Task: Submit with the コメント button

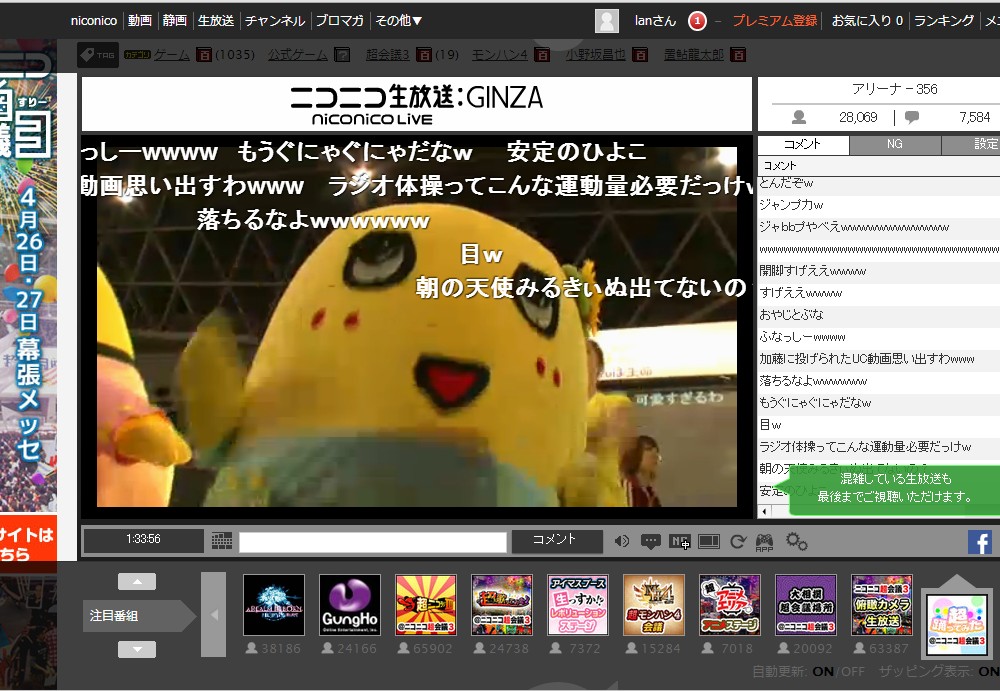Action: (x=557, y=540)
